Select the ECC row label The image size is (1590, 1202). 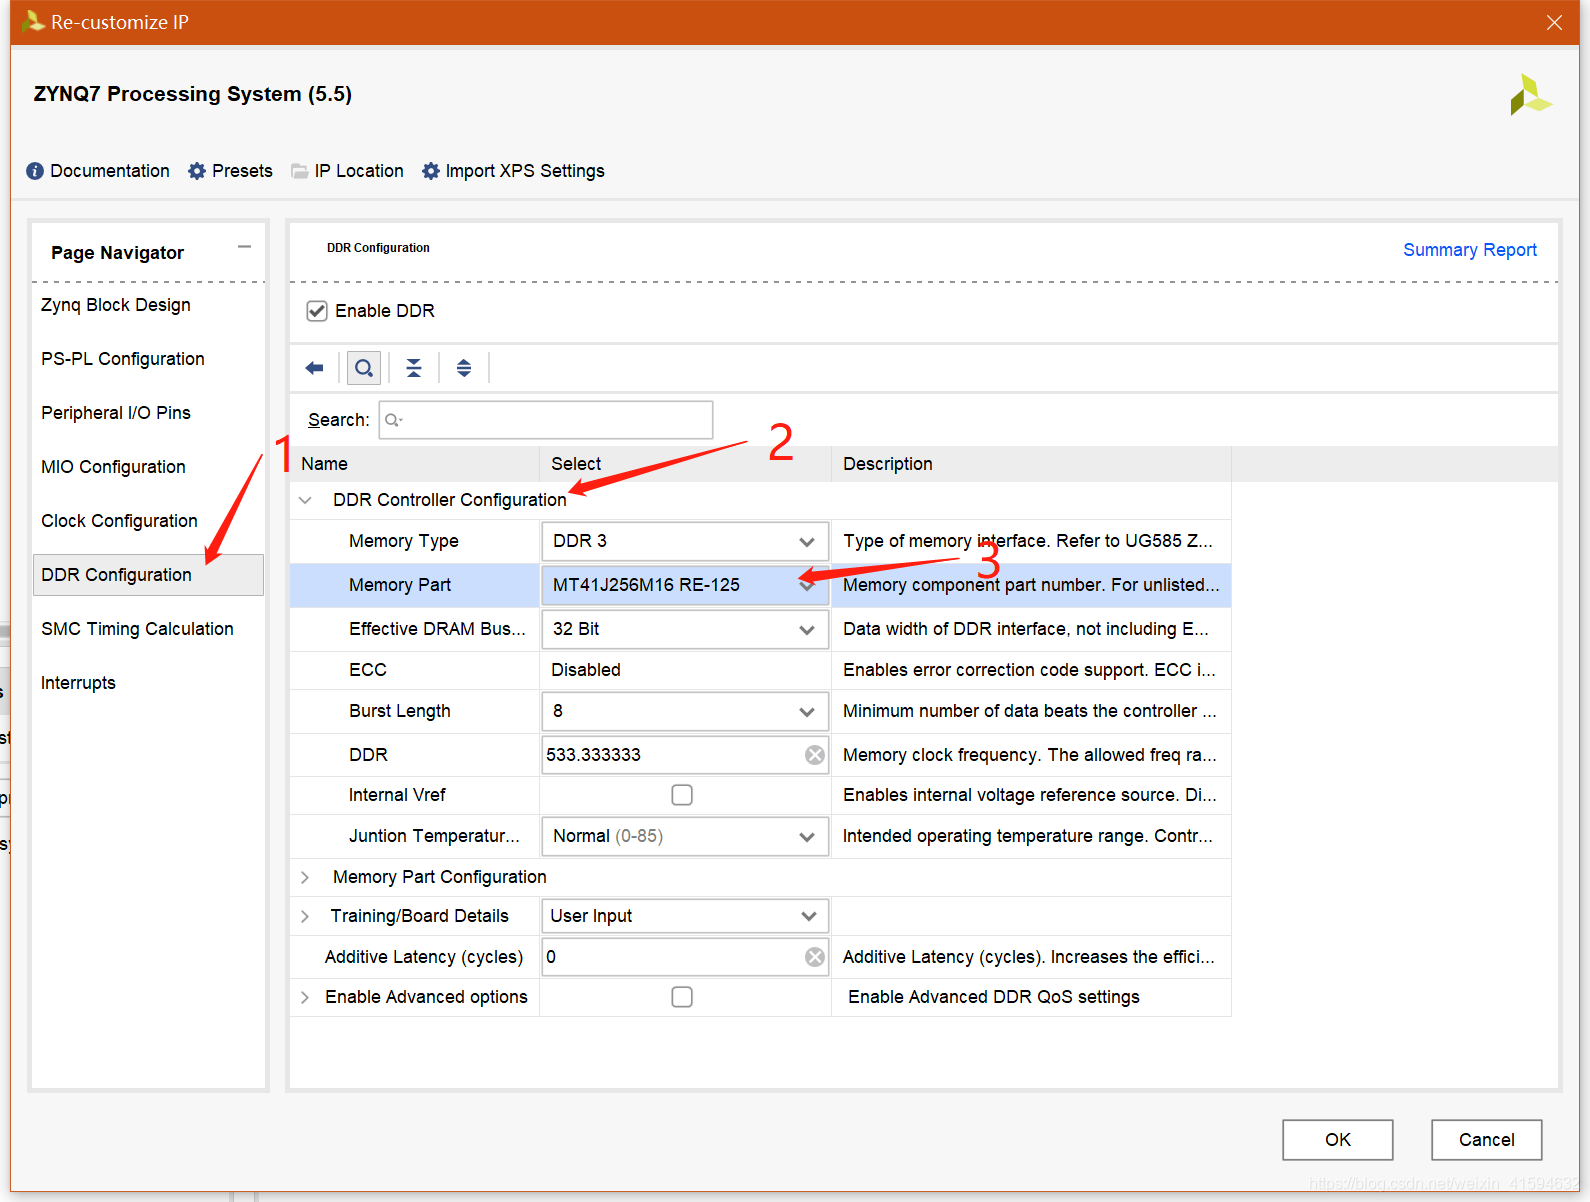click(368, 670)
